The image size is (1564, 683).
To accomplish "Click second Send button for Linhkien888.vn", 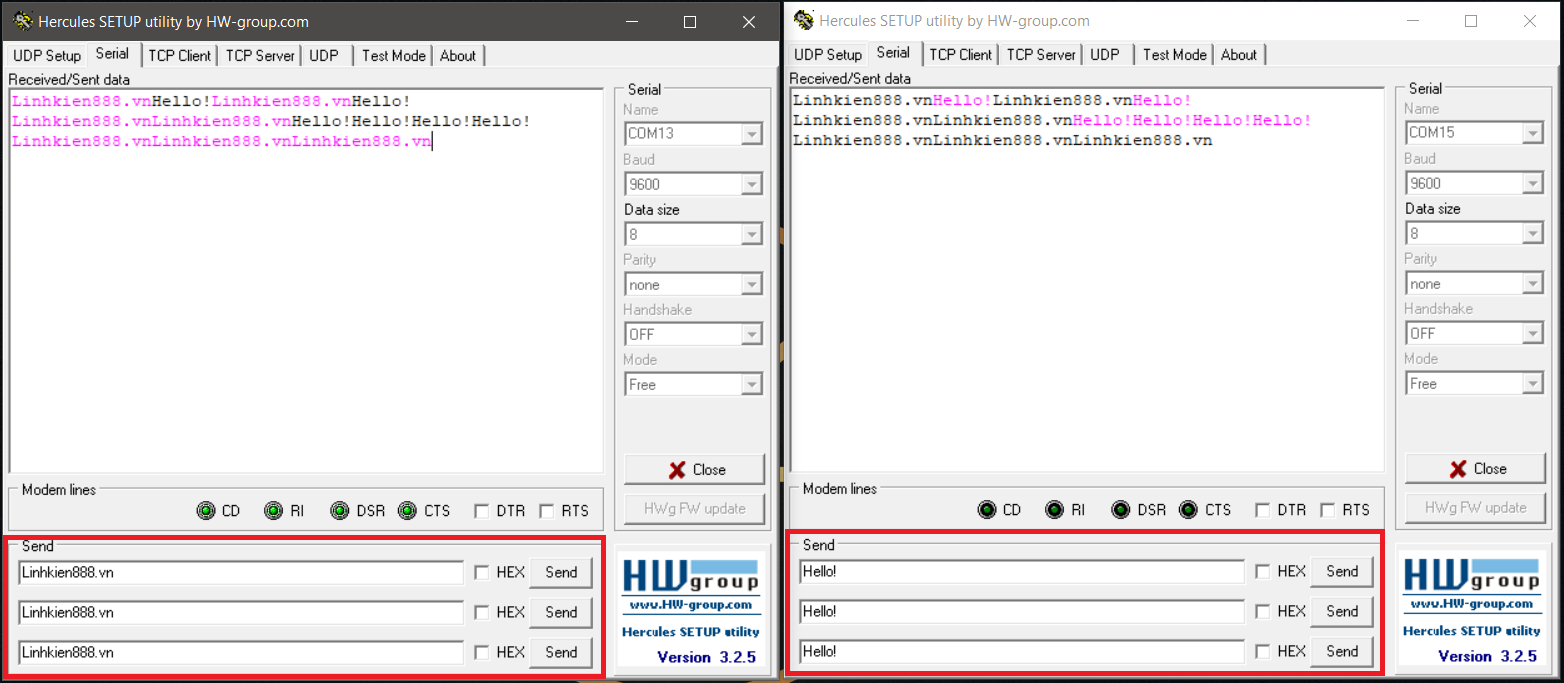I will coord(561,613).
